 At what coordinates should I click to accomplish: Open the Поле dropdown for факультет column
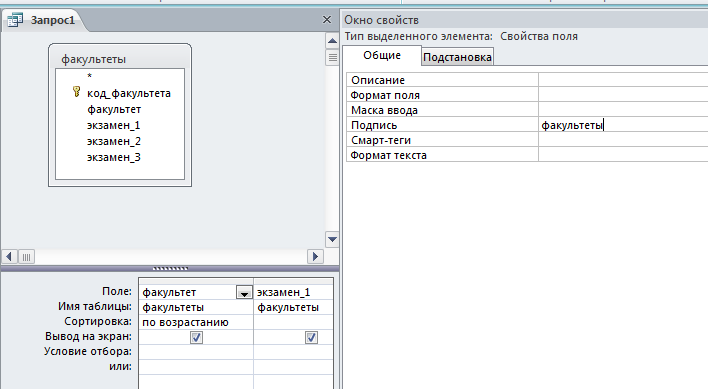pos(244,292)
